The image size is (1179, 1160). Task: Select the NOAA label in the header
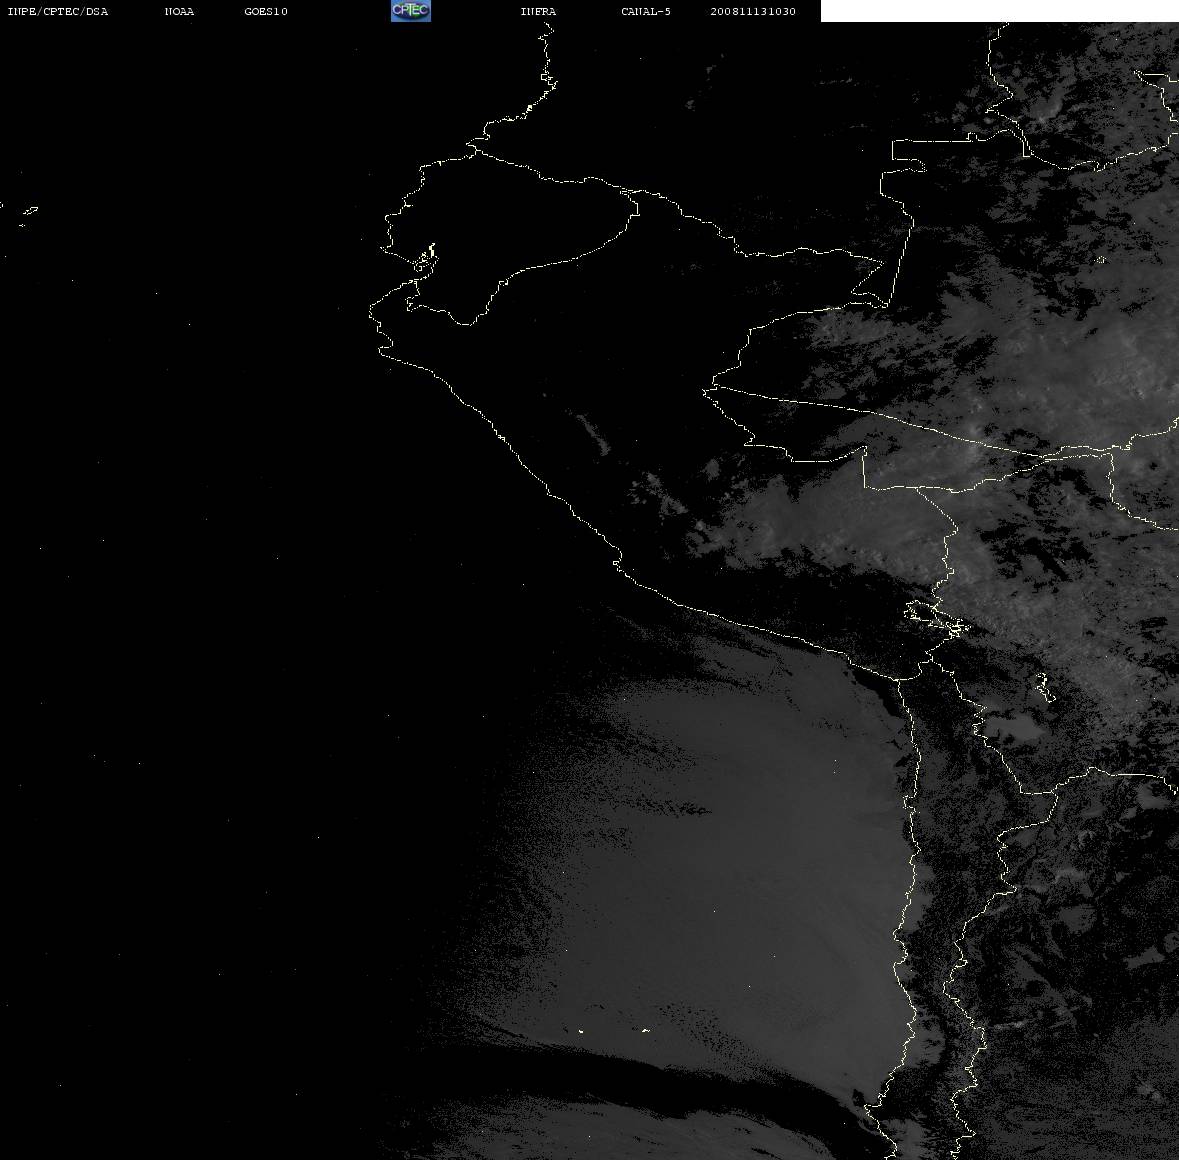(x=179, y=11)
